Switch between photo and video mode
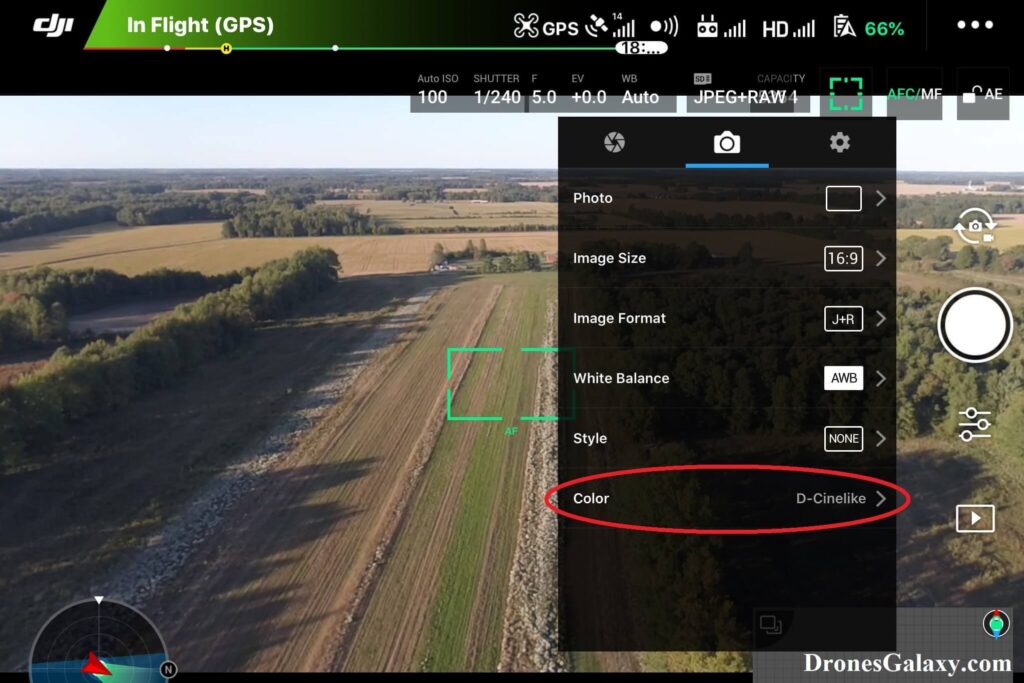 click(x=975, y=226)
